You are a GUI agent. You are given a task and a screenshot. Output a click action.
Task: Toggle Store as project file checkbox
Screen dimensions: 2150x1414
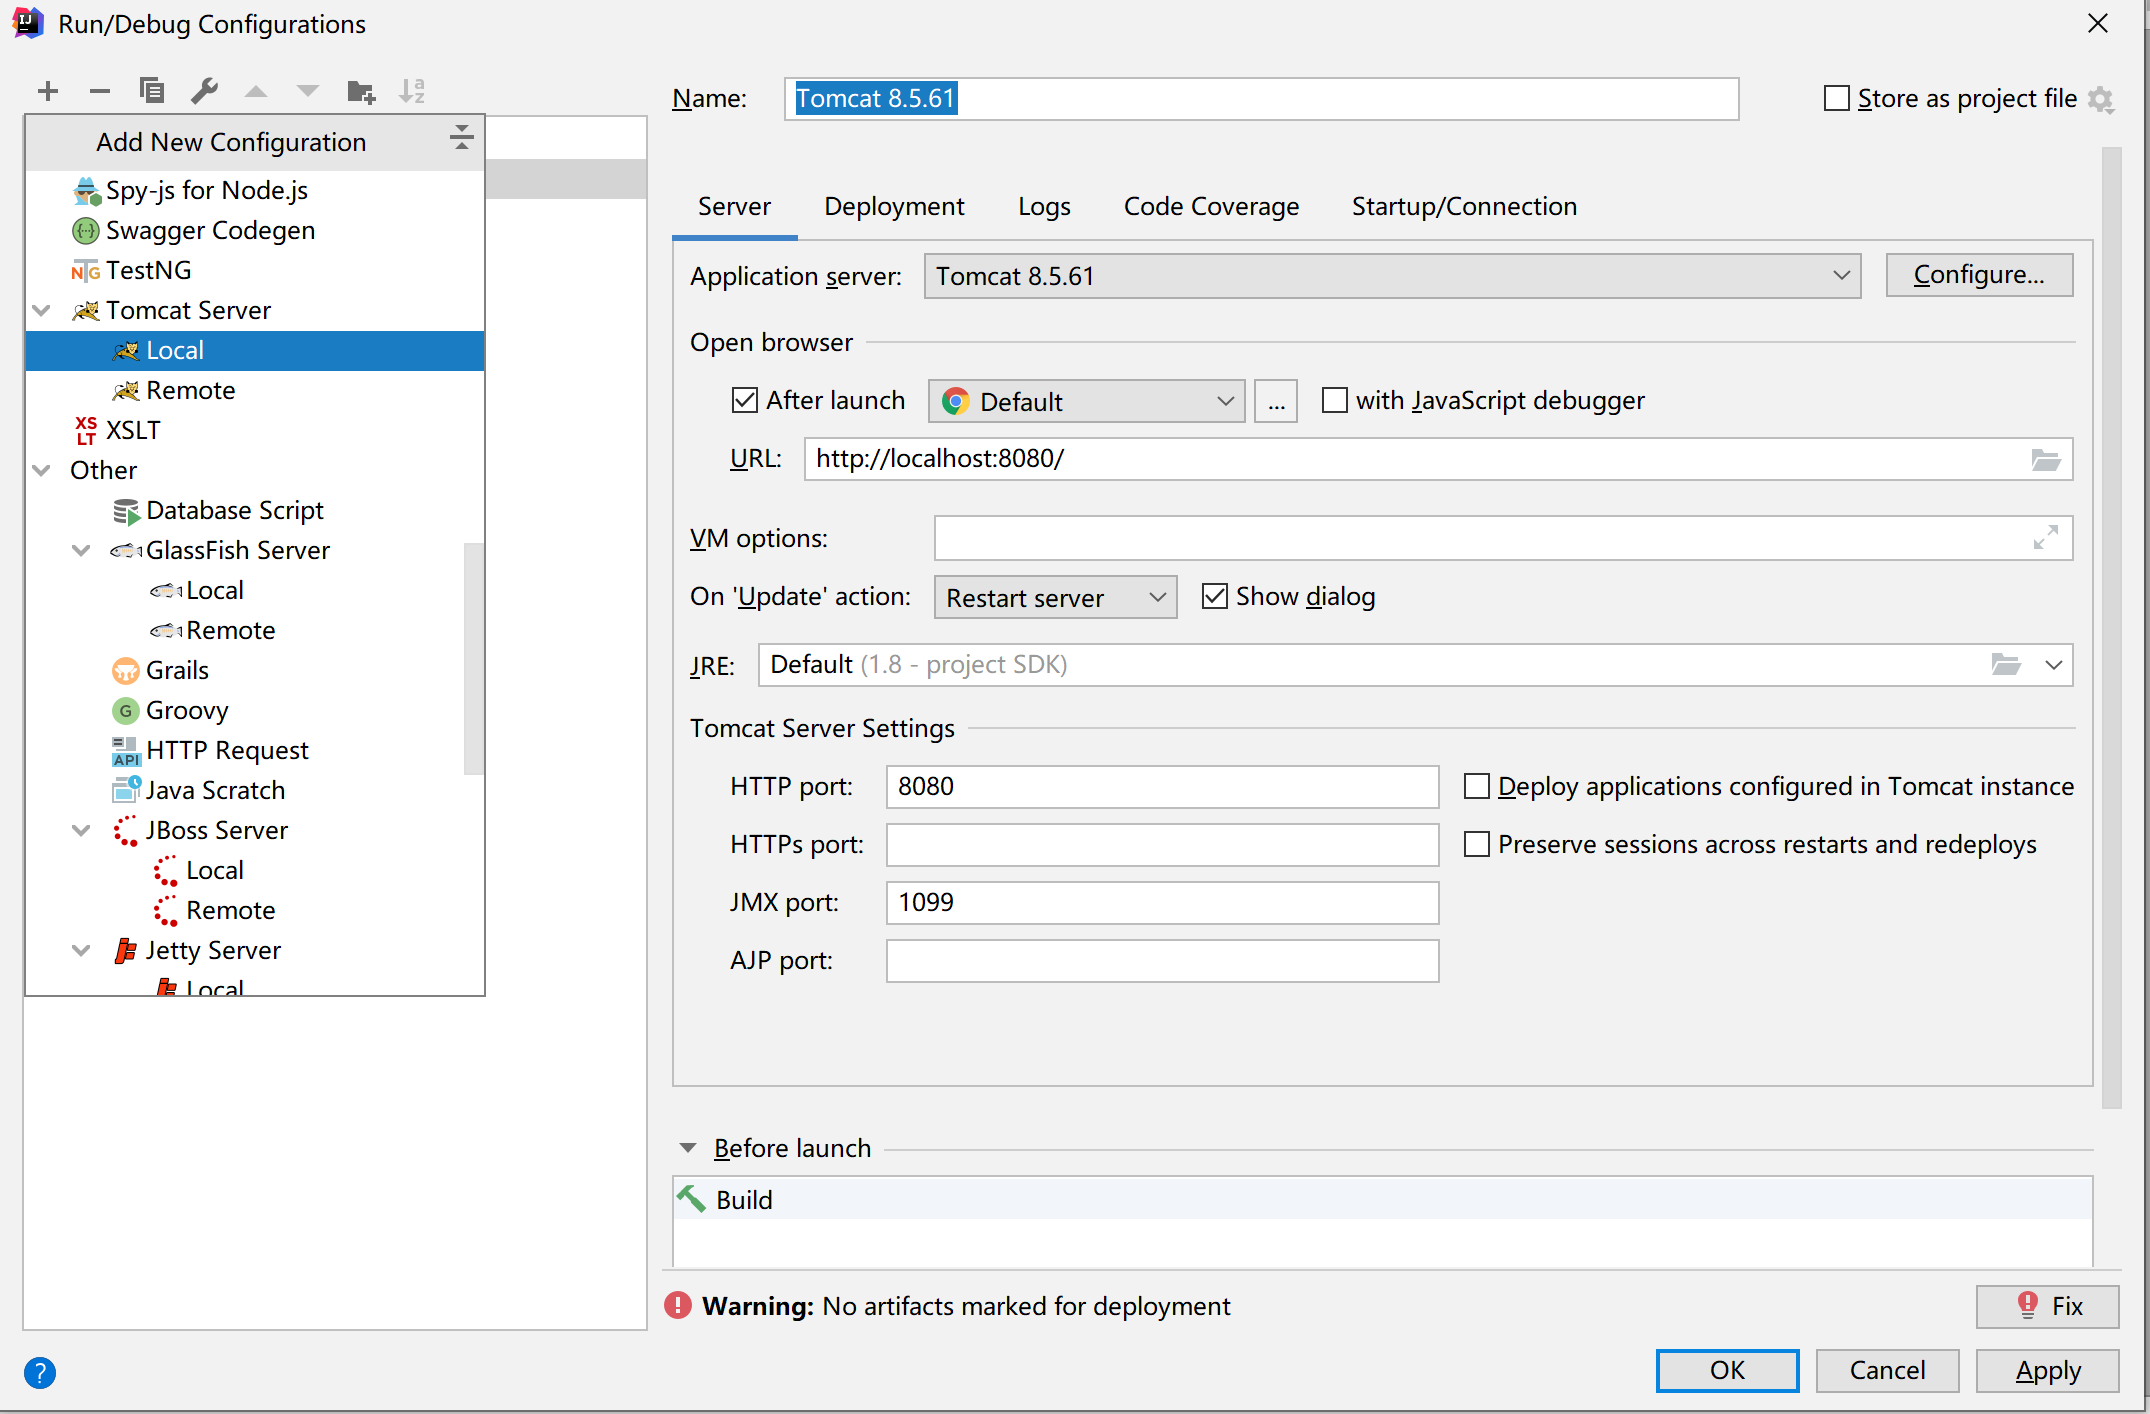click(1836, 98)
